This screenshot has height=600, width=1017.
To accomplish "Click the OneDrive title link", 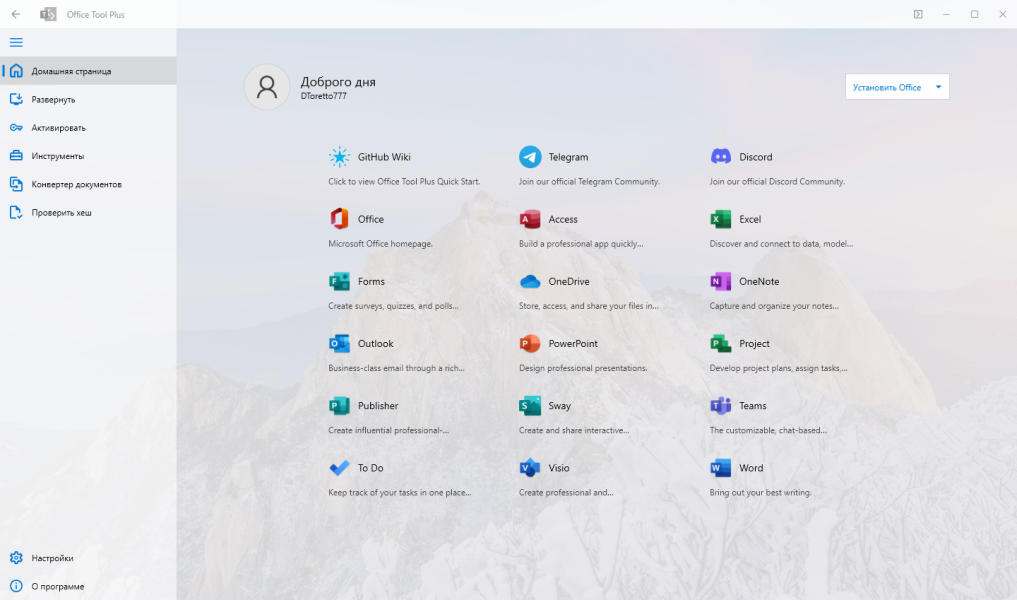I will click(x=569, y=282).
